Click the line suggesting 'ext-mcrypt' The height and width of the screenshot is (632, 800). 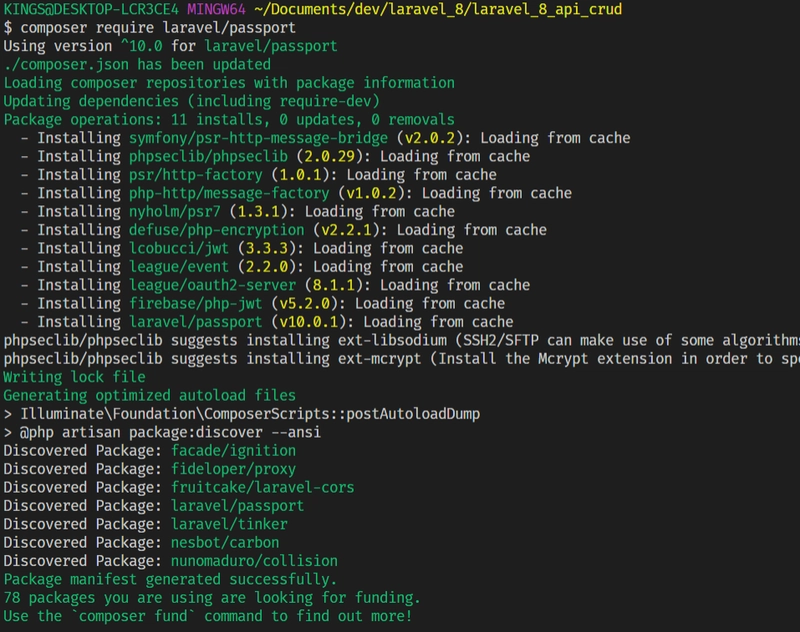pyautogui.click(x=402, y=358)
